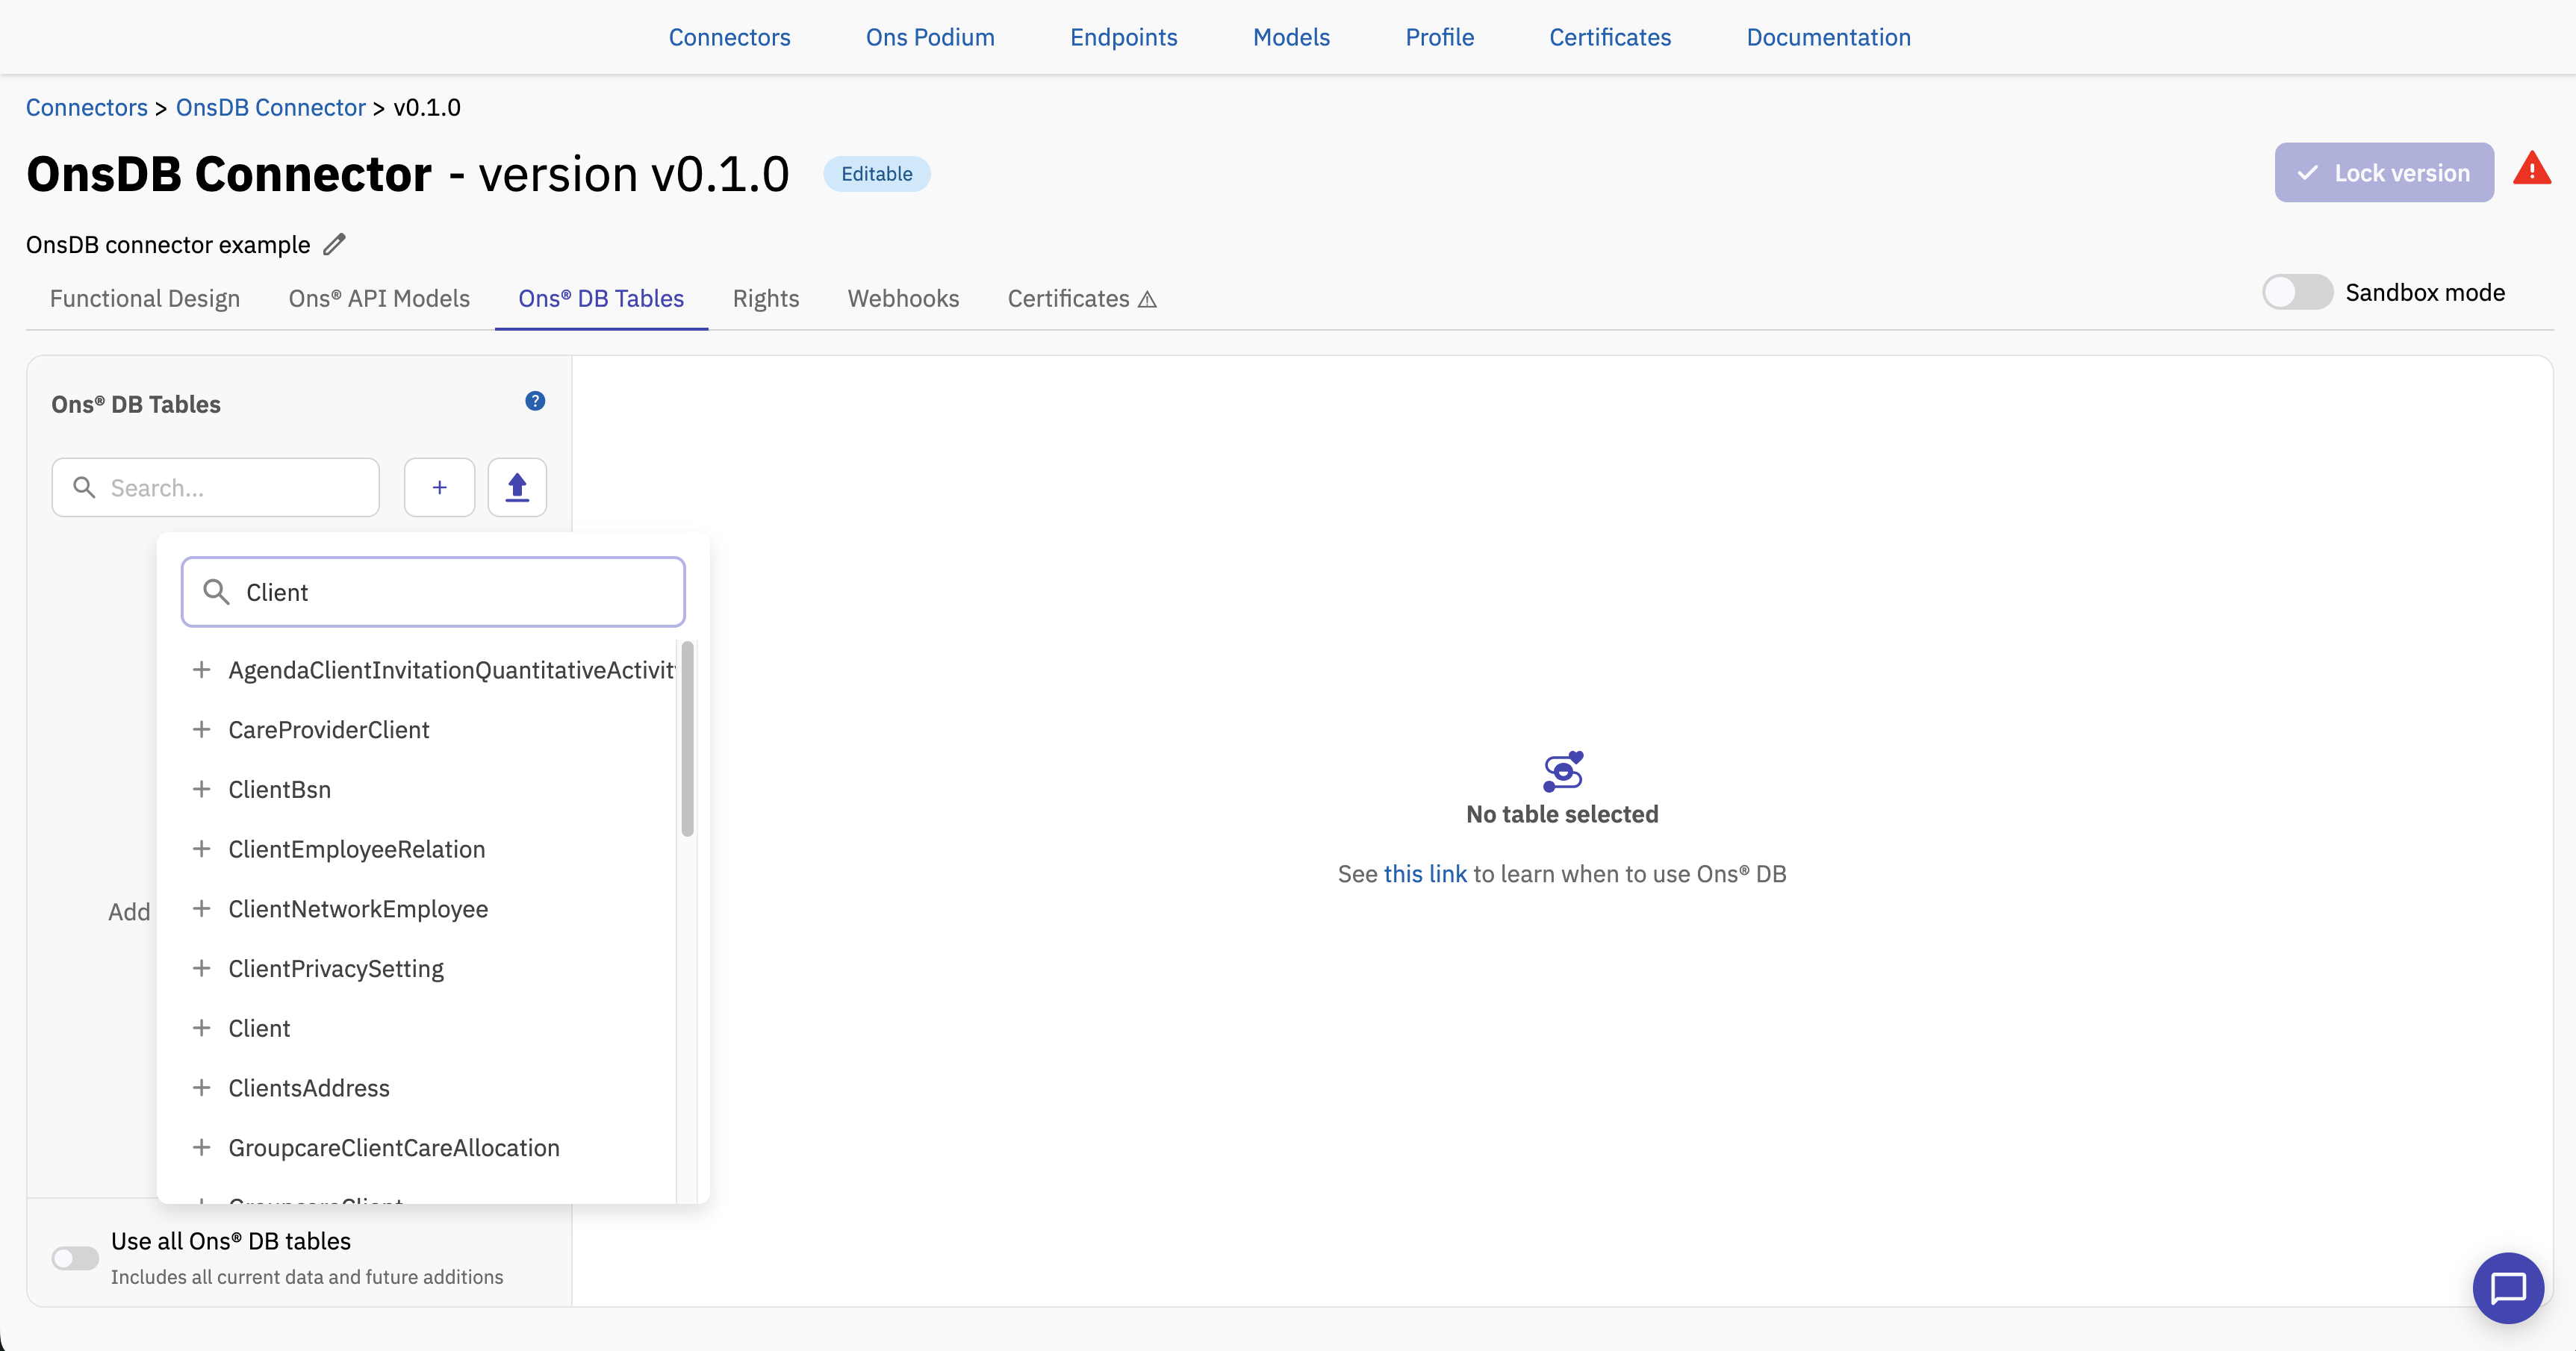Screen dimensions: 2576x1351
Task: Open Certificates tab with warning icon
Action: pyautogui.click(x=1082, y=298)
